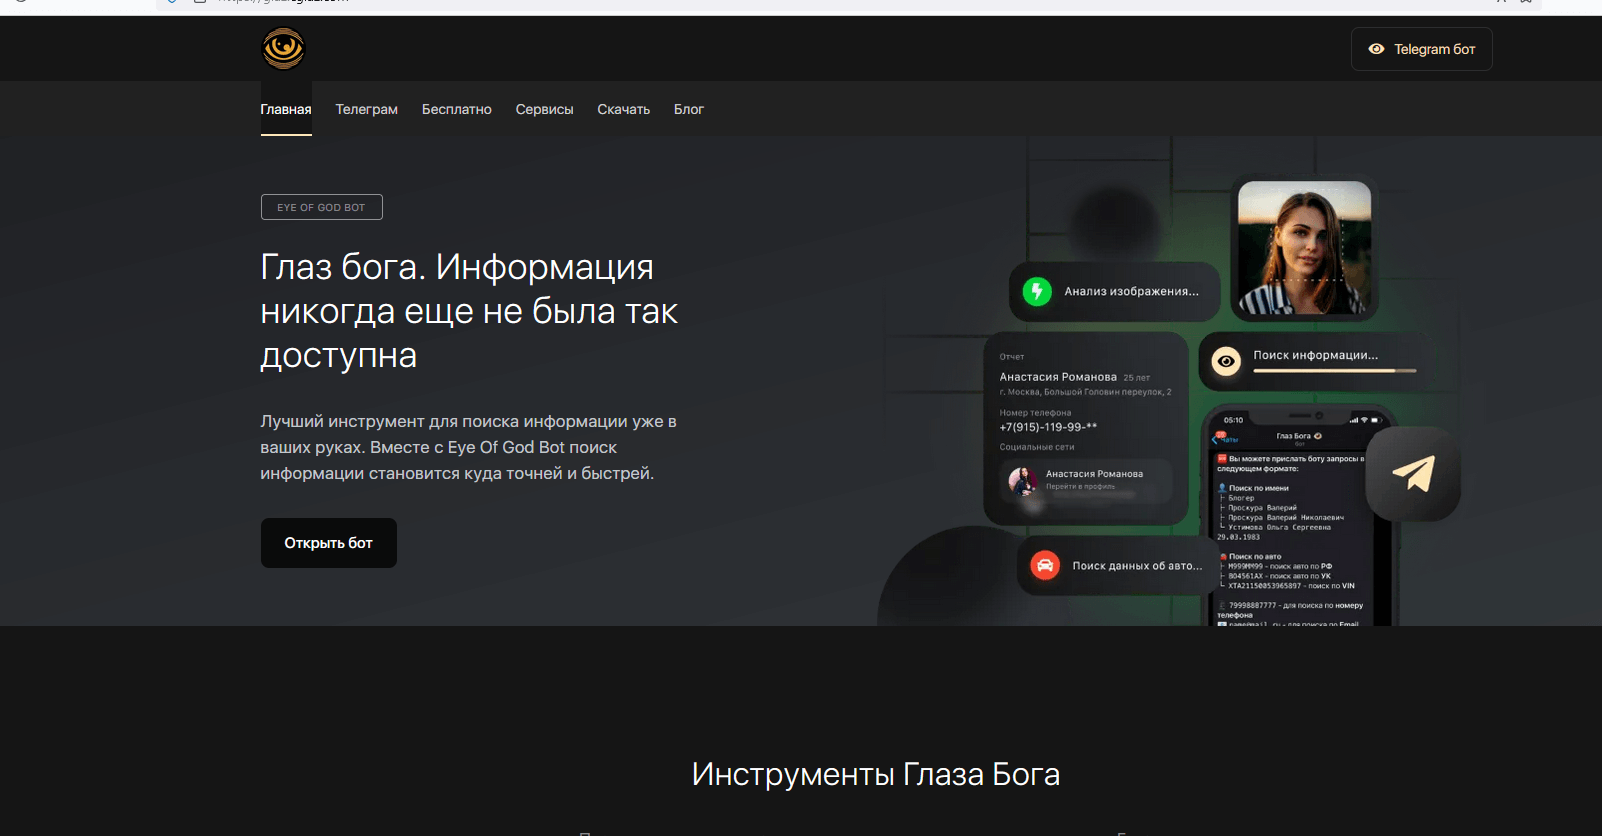This screenshot has width=1602, height=836.
Task: Click the Перейти в профиль link
Action: [x=1080, y=487]
